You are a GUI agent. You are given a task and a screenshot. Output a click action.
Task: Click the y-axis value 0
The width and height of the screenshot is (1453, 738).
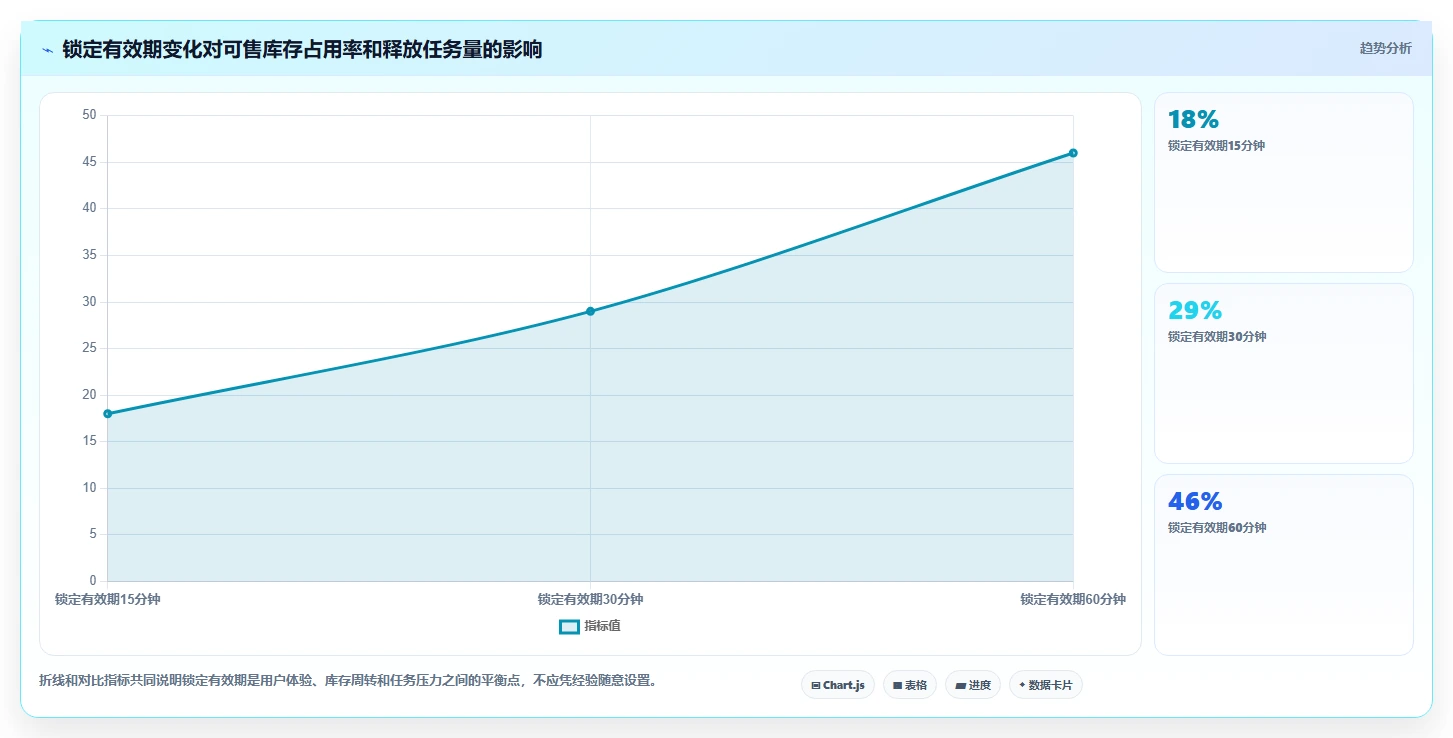[x=93, y=581]
